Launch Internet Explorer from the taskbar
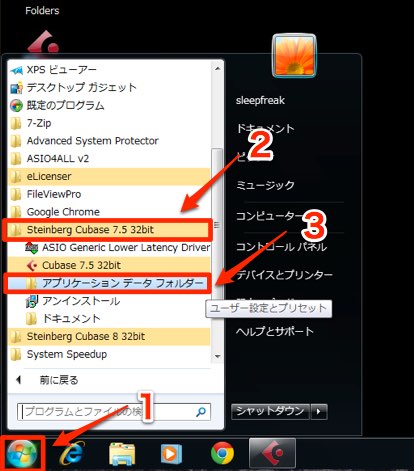Image resolution: width=414 pixels, height=471 pixels. [72, 453]
